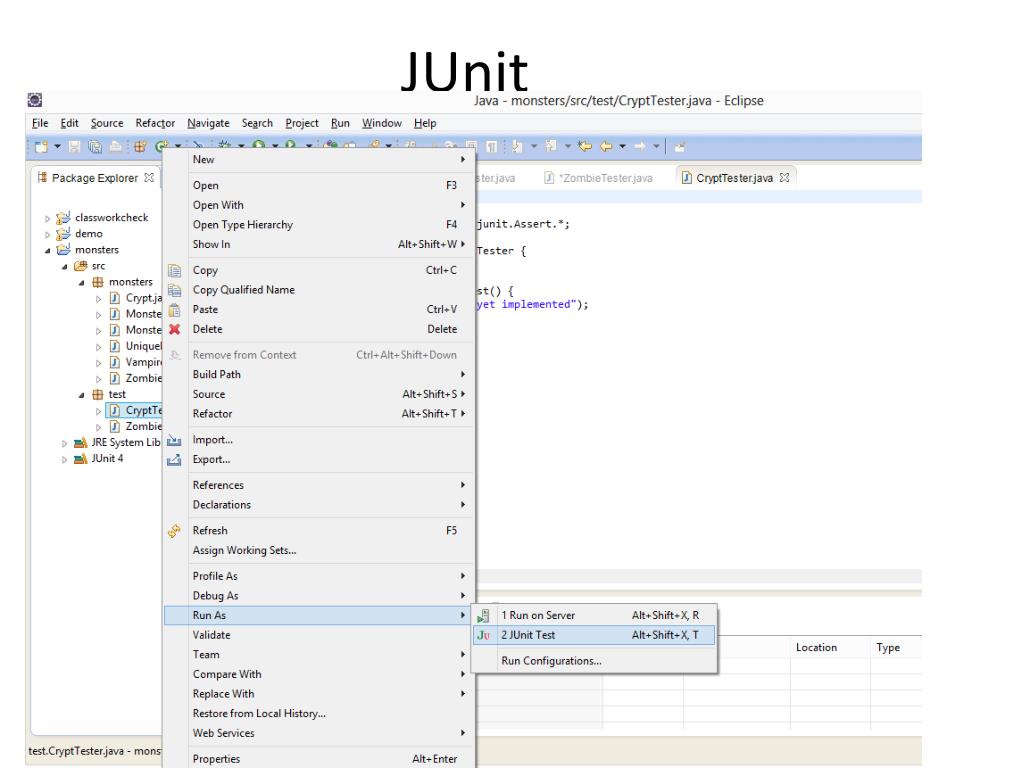The height and width of the screenshot is (768, 1024).
Task: Click the New wizard toolbar icon
Action: [41, 146]
